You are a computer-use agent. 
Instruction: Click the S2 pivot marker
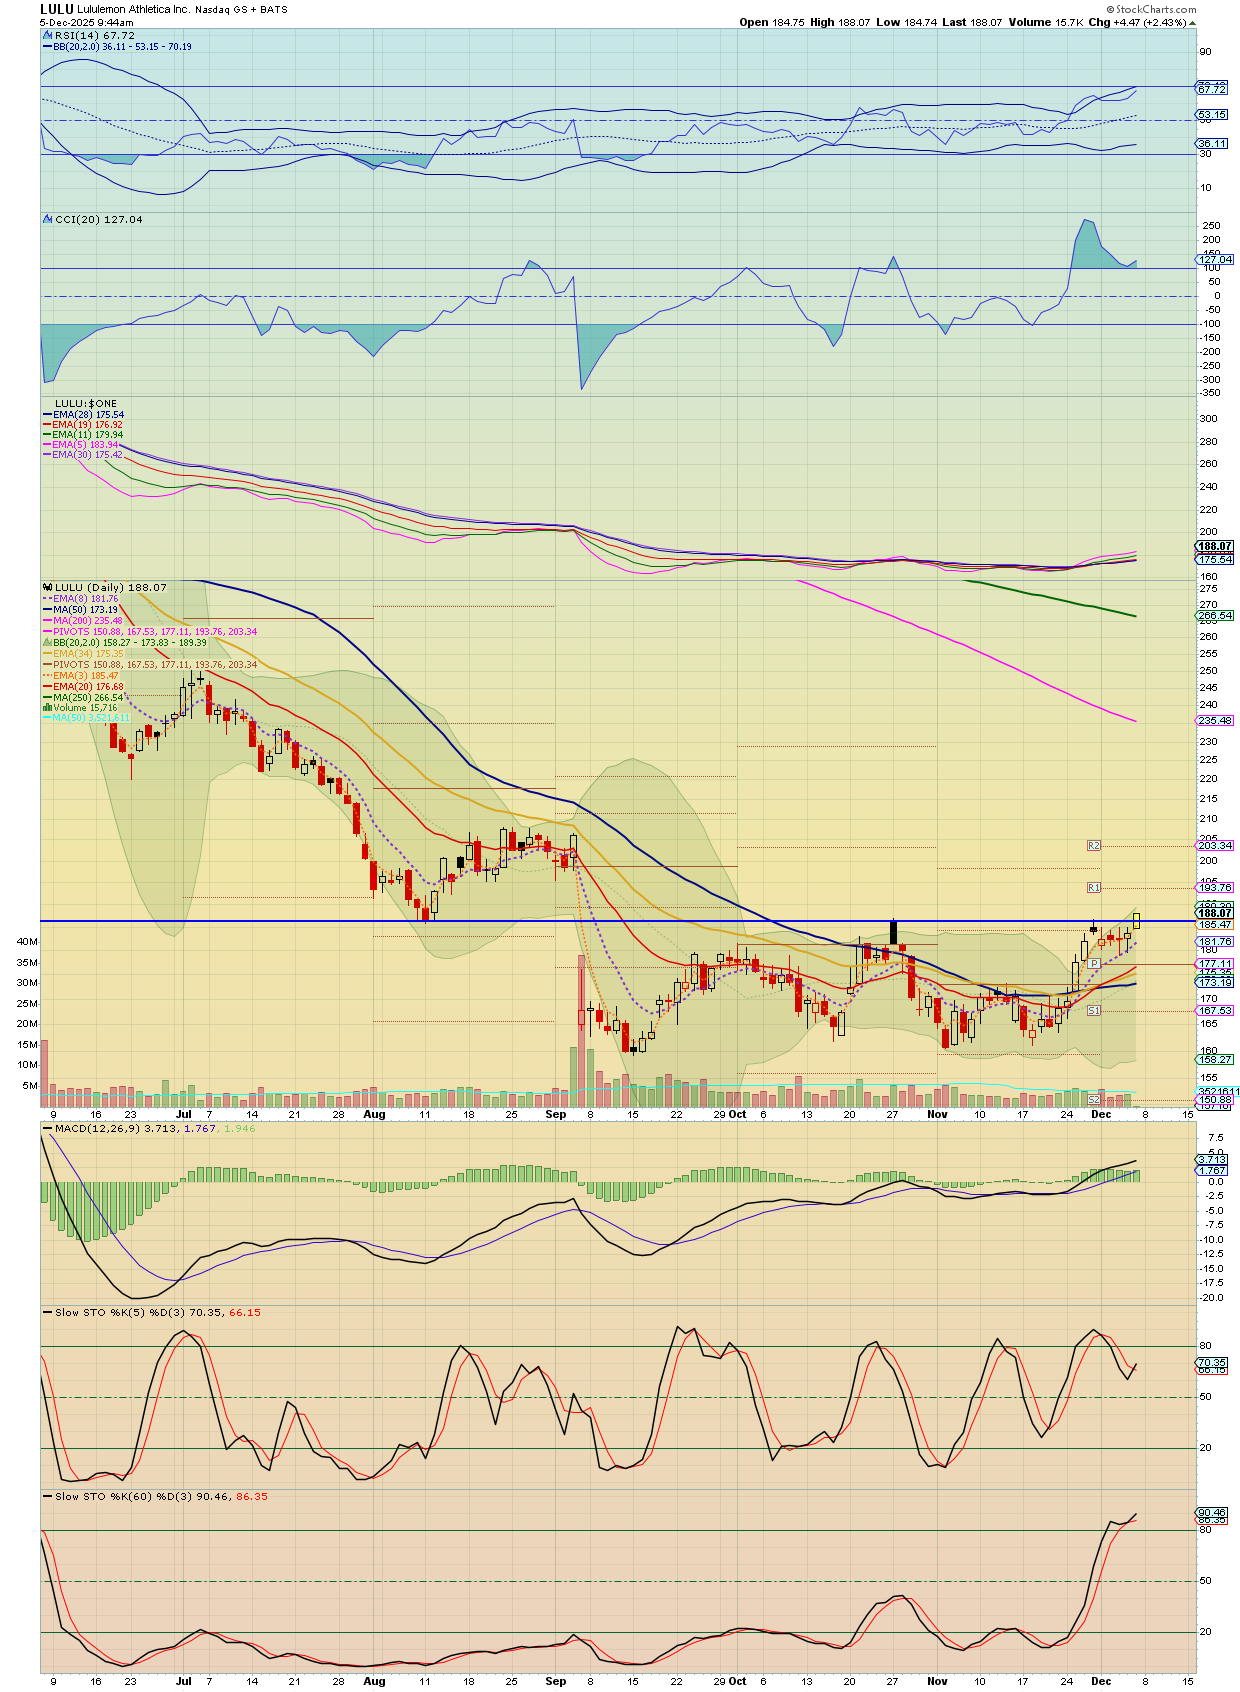(x=1093, y=1099)
